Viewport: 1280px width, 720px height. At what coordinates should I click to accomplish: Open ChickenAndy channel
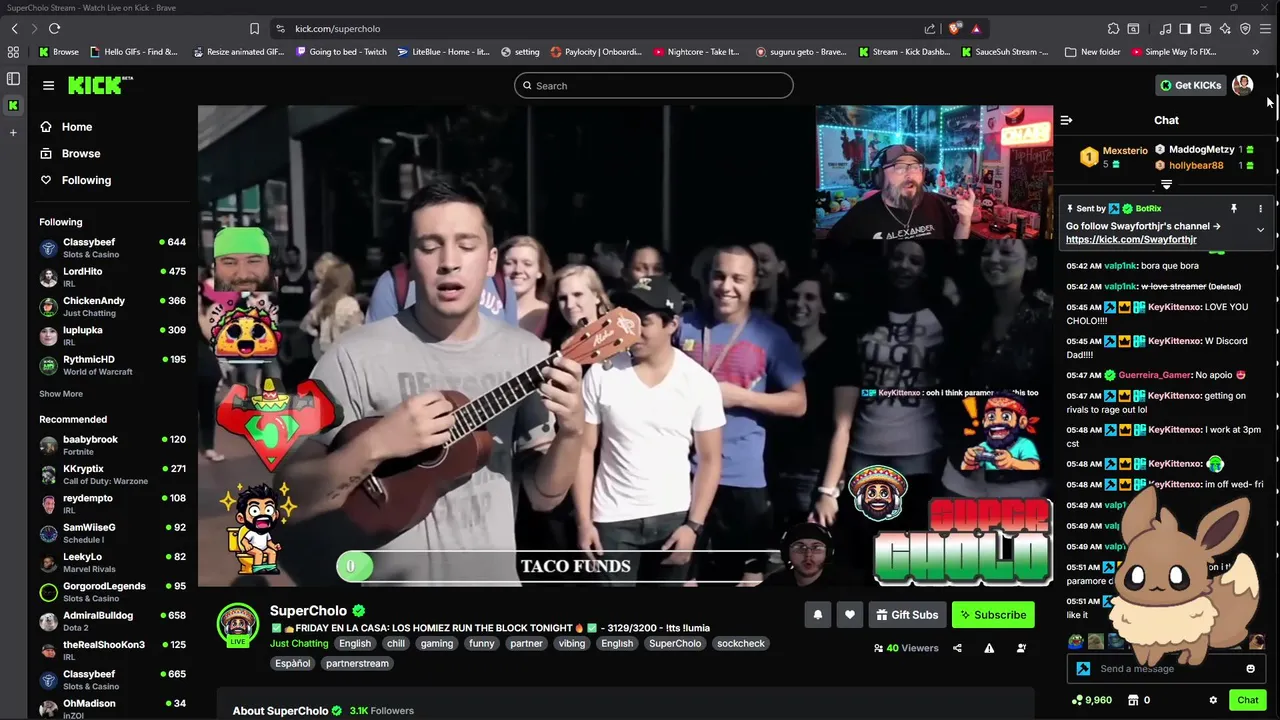112,306
